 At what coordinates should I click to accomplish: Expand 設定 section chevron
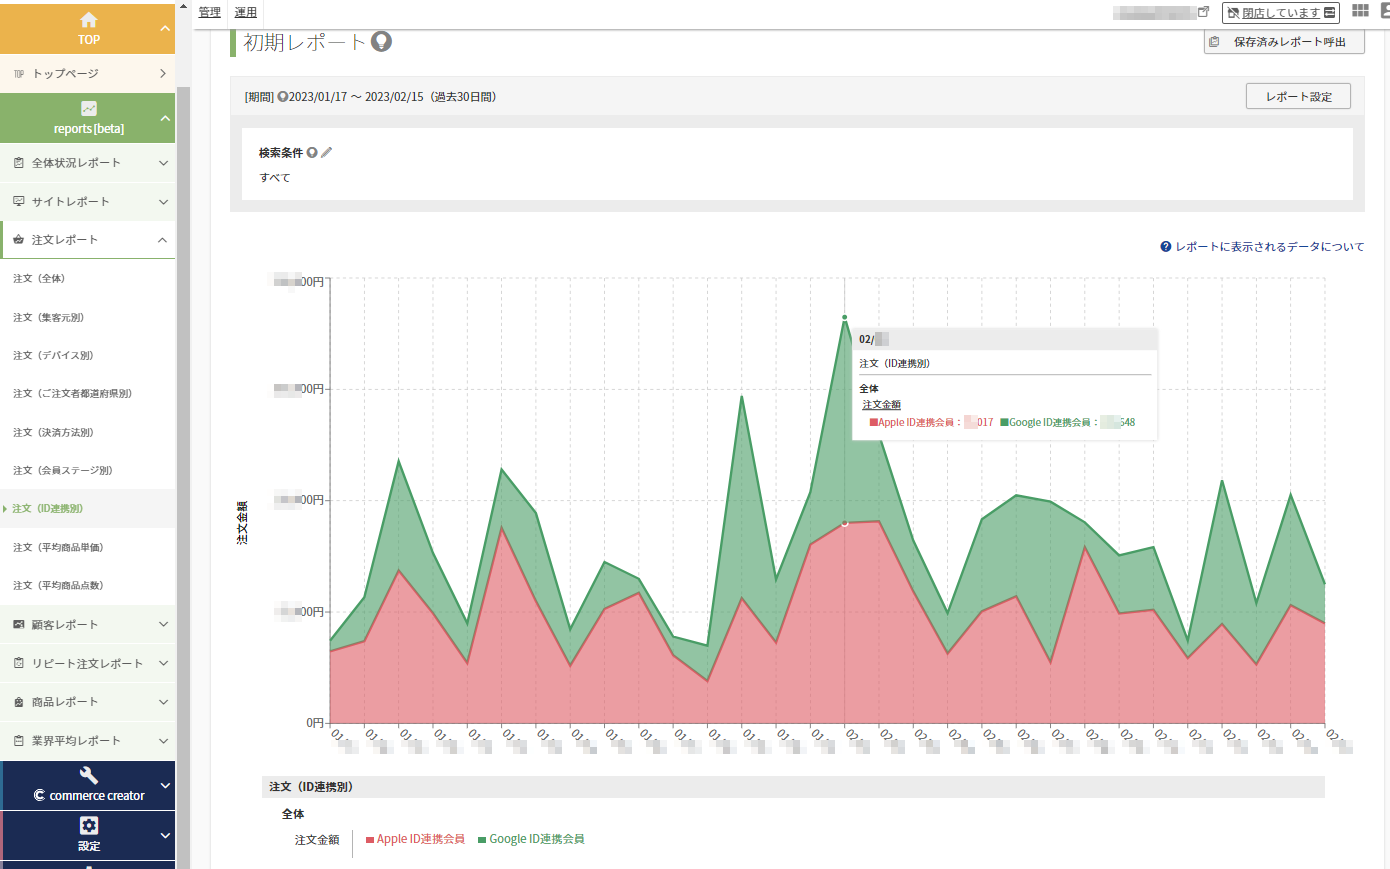[165, 836]
